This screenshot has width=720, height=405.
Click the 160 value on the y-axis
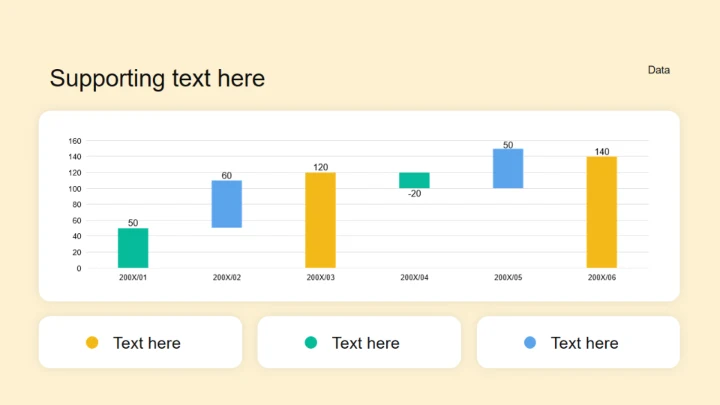[75, 141]
